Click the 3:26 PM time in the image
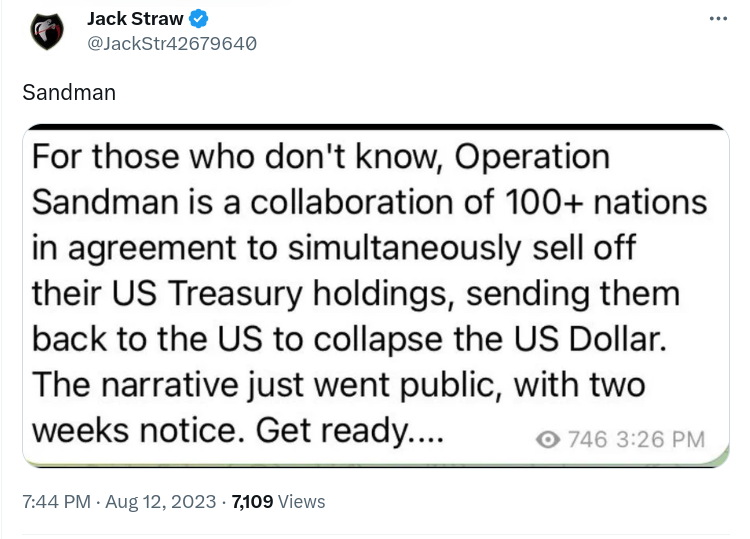The height and width of the screenshot is (539, 750). point(661,439)
